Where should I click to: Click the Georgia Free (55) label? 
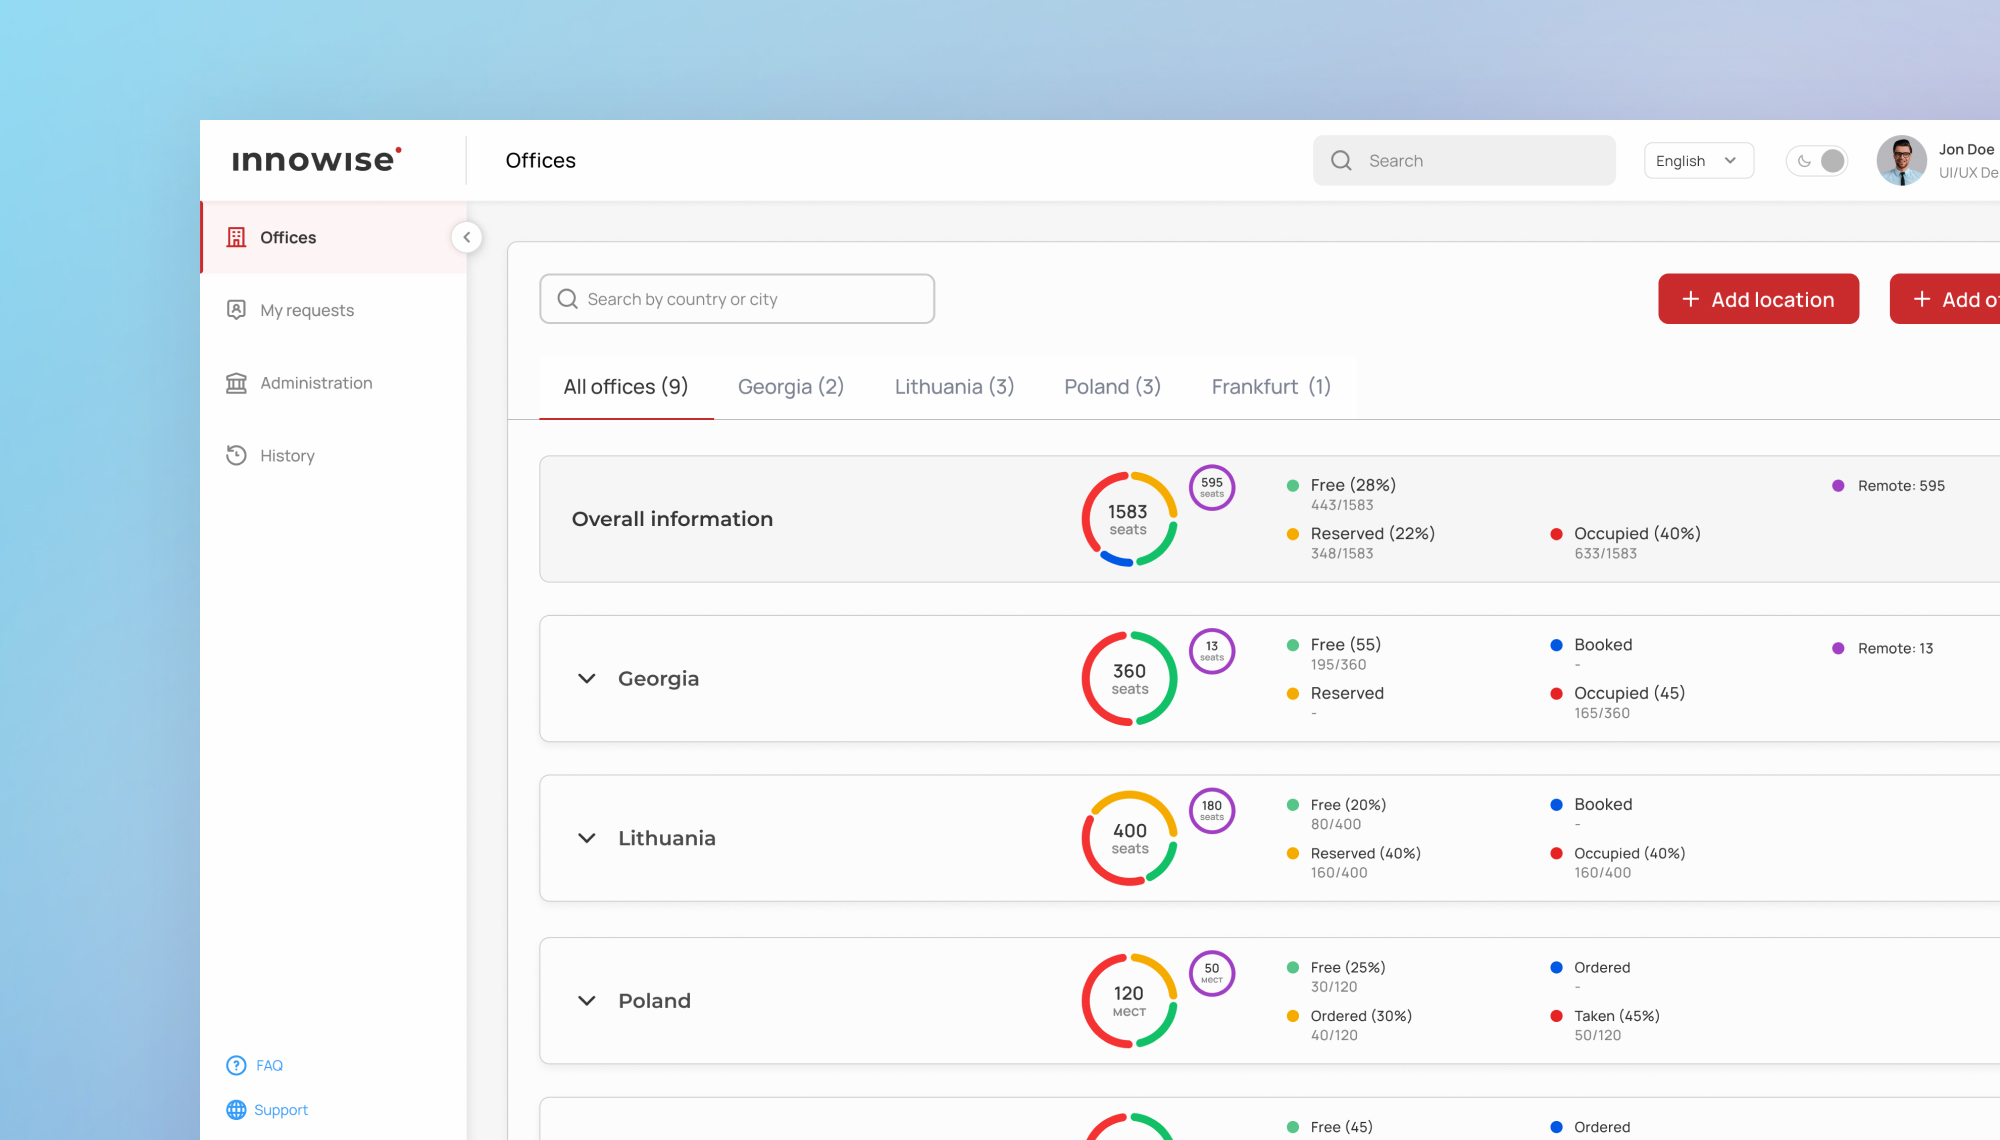(1346, 645)
